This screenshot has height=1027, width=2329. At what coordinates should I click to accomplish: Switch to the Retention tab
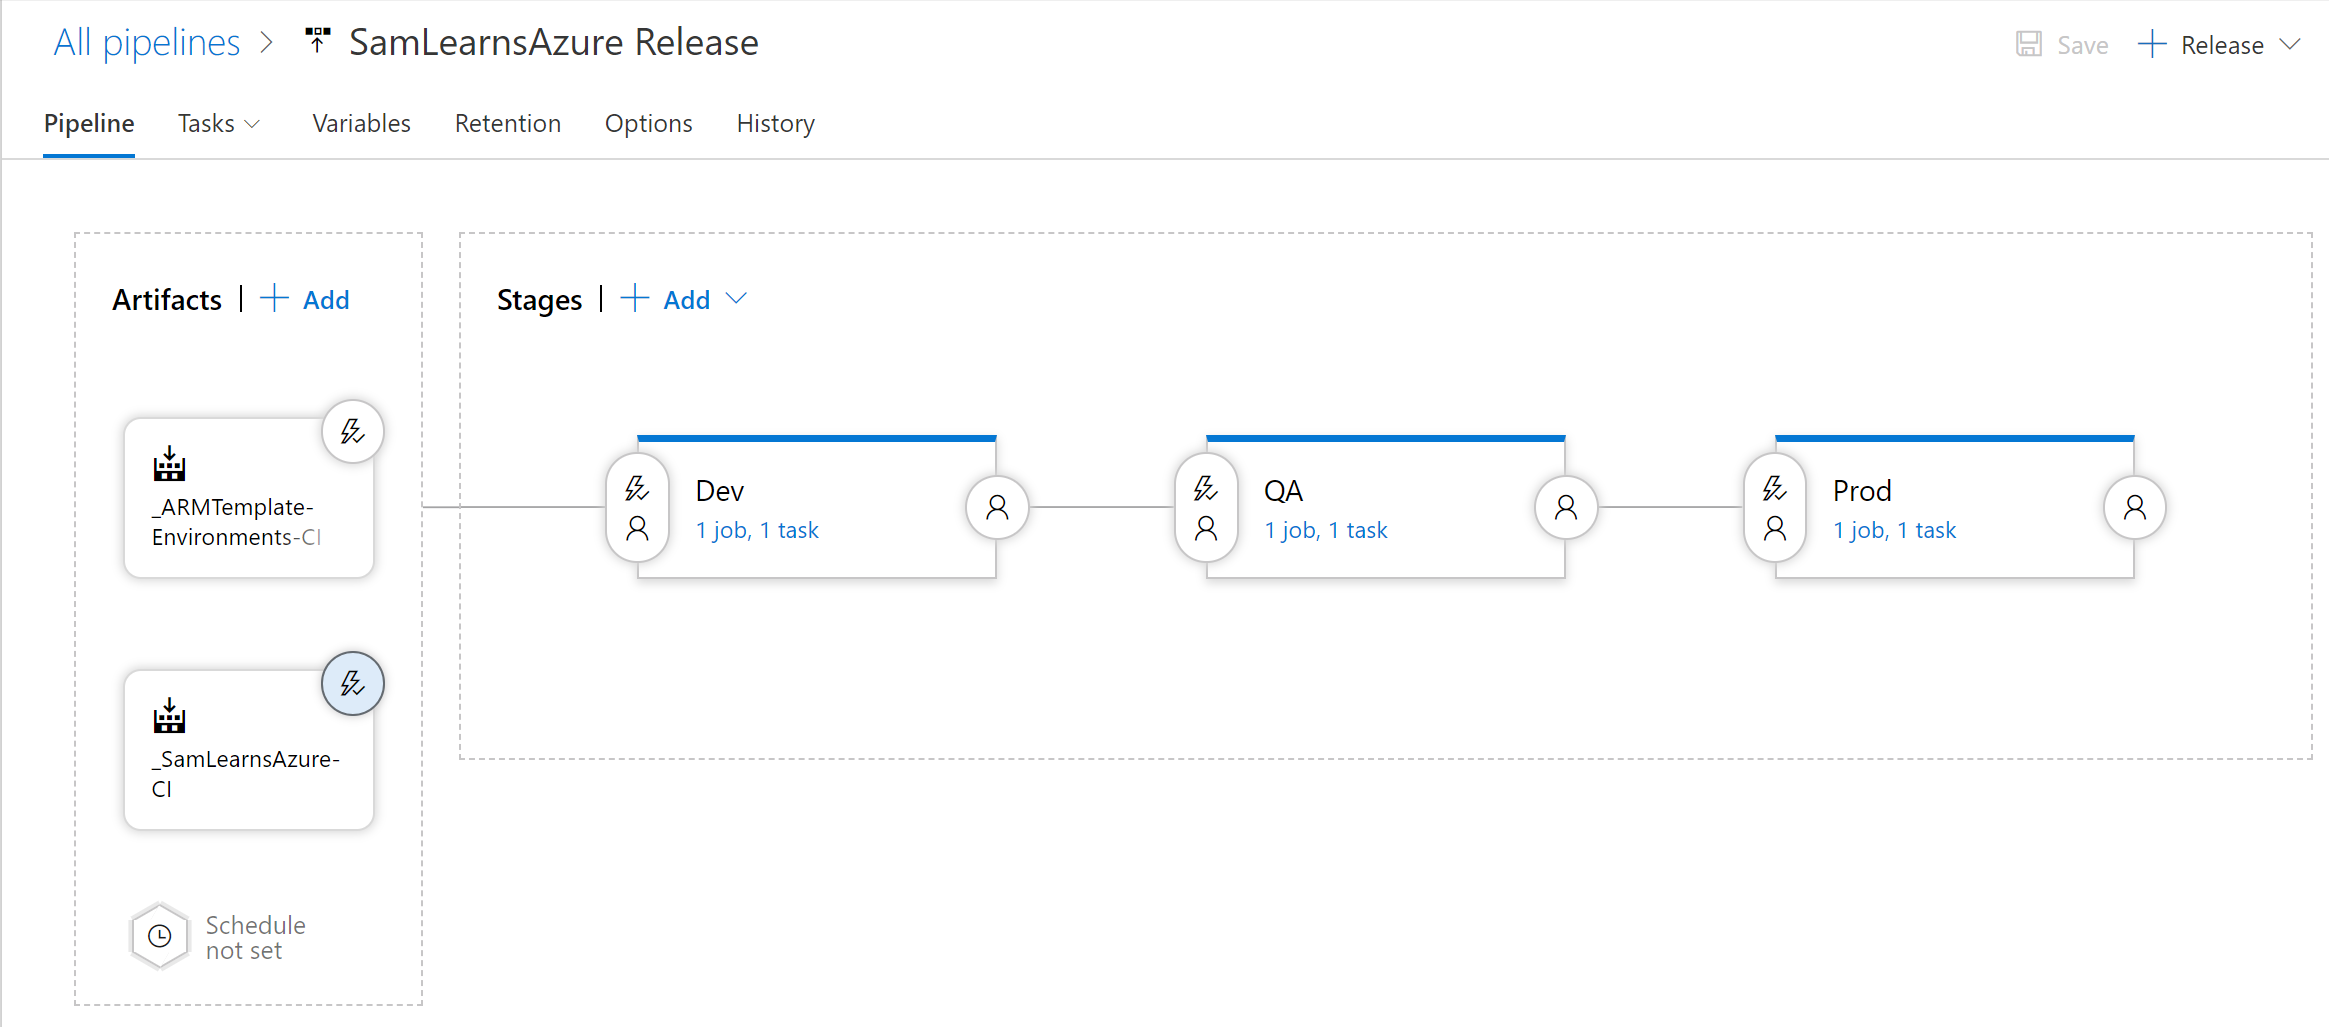(507, 124)
